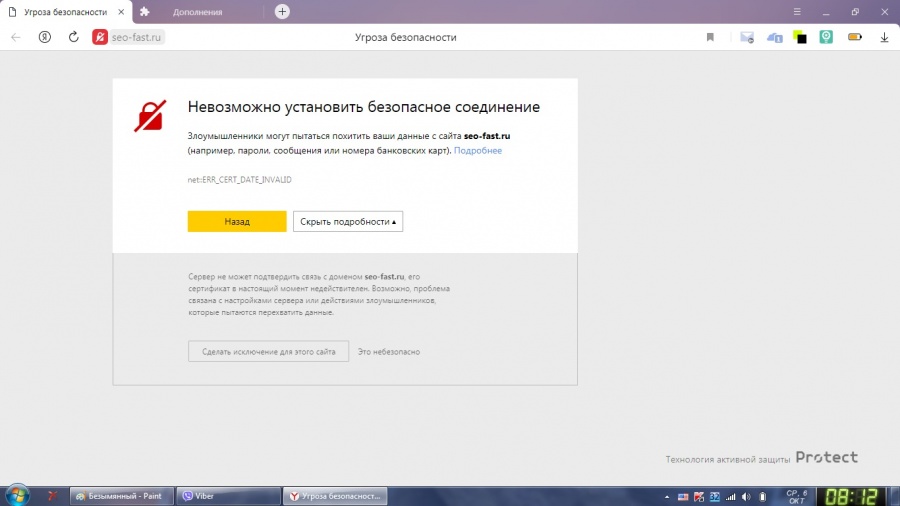Click the battery saver icon in toolbar
The height and width of the screenshot is (506, 900).
pyautogui.click(x=855, y=37)
